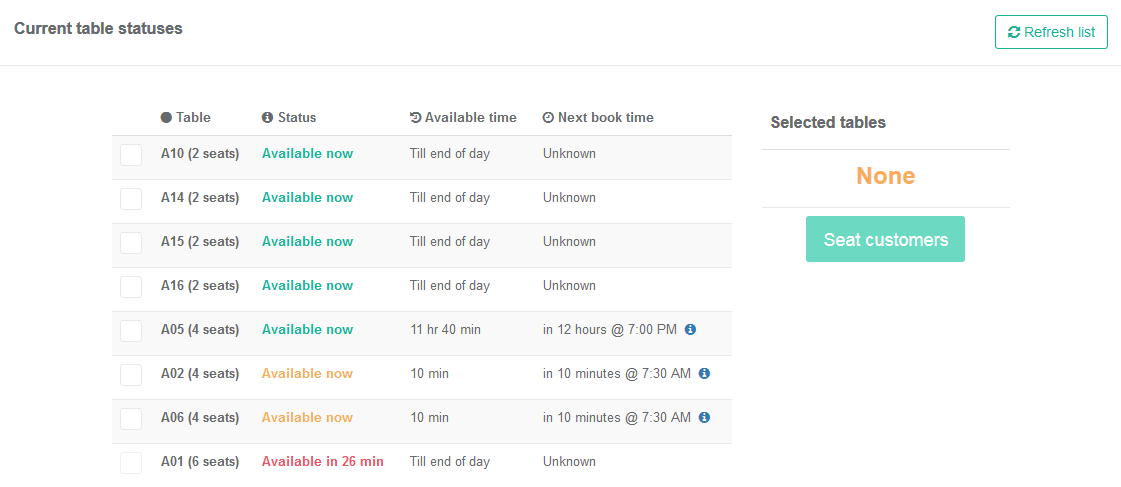Select table A14 checkbox
Image resolution: width=1121 pixels, height=487 pixels.
click(131, 199)
